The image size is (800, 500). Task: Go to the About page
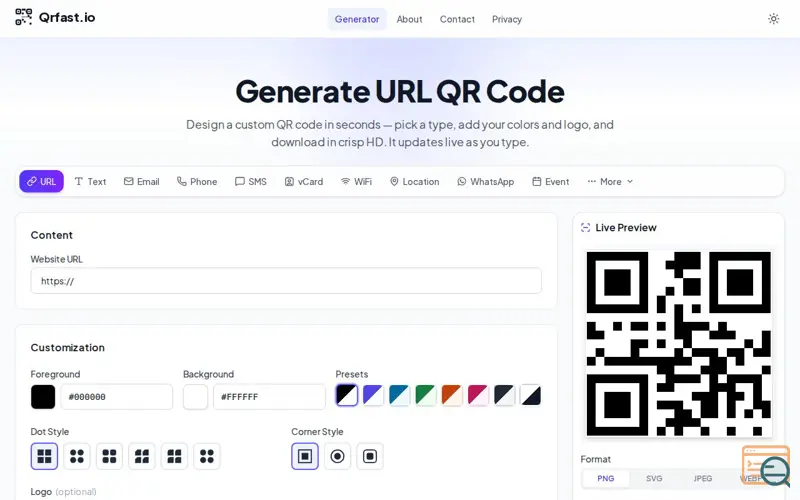pos(409,19)
